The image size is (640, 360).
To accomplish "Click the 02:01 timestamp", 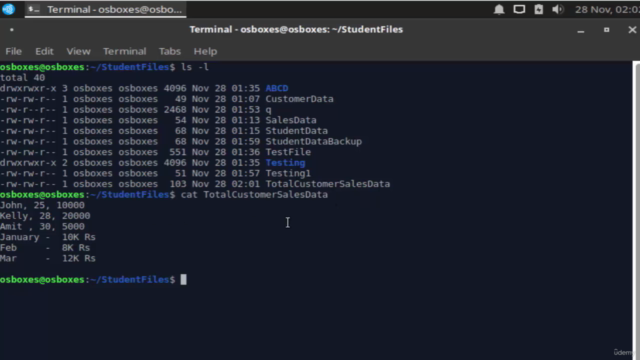I will pos(246,184).
